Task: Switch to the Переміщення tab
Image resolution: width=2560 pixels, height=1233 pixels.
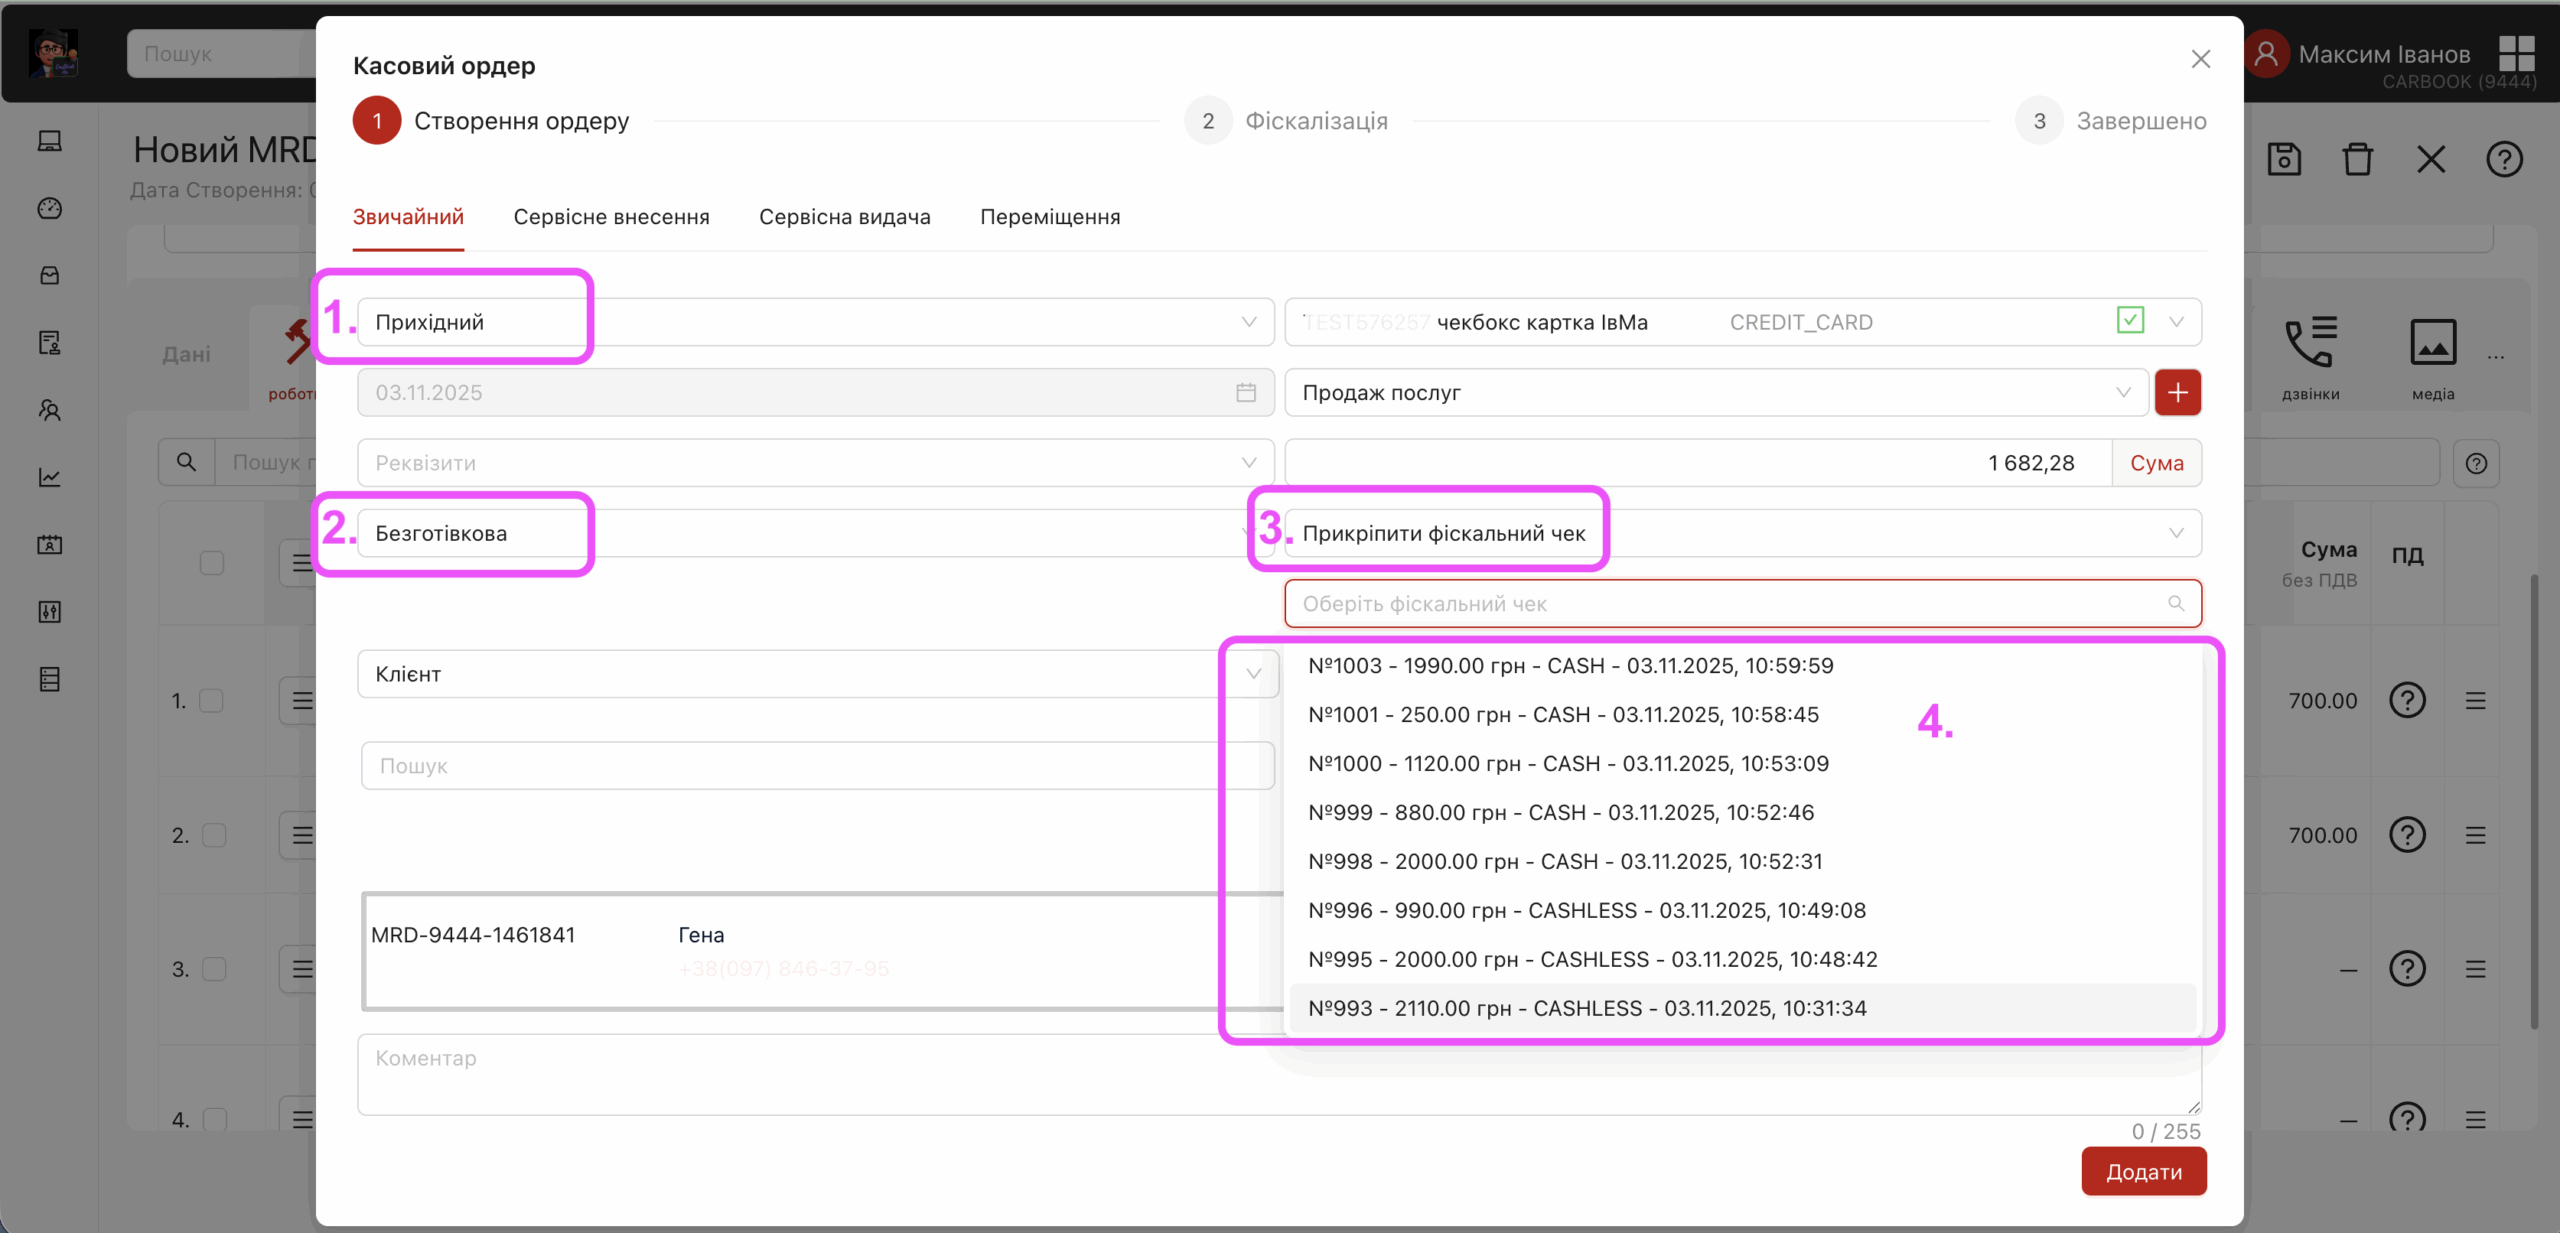Action: pyautogui.click(x=1049, y=217)
